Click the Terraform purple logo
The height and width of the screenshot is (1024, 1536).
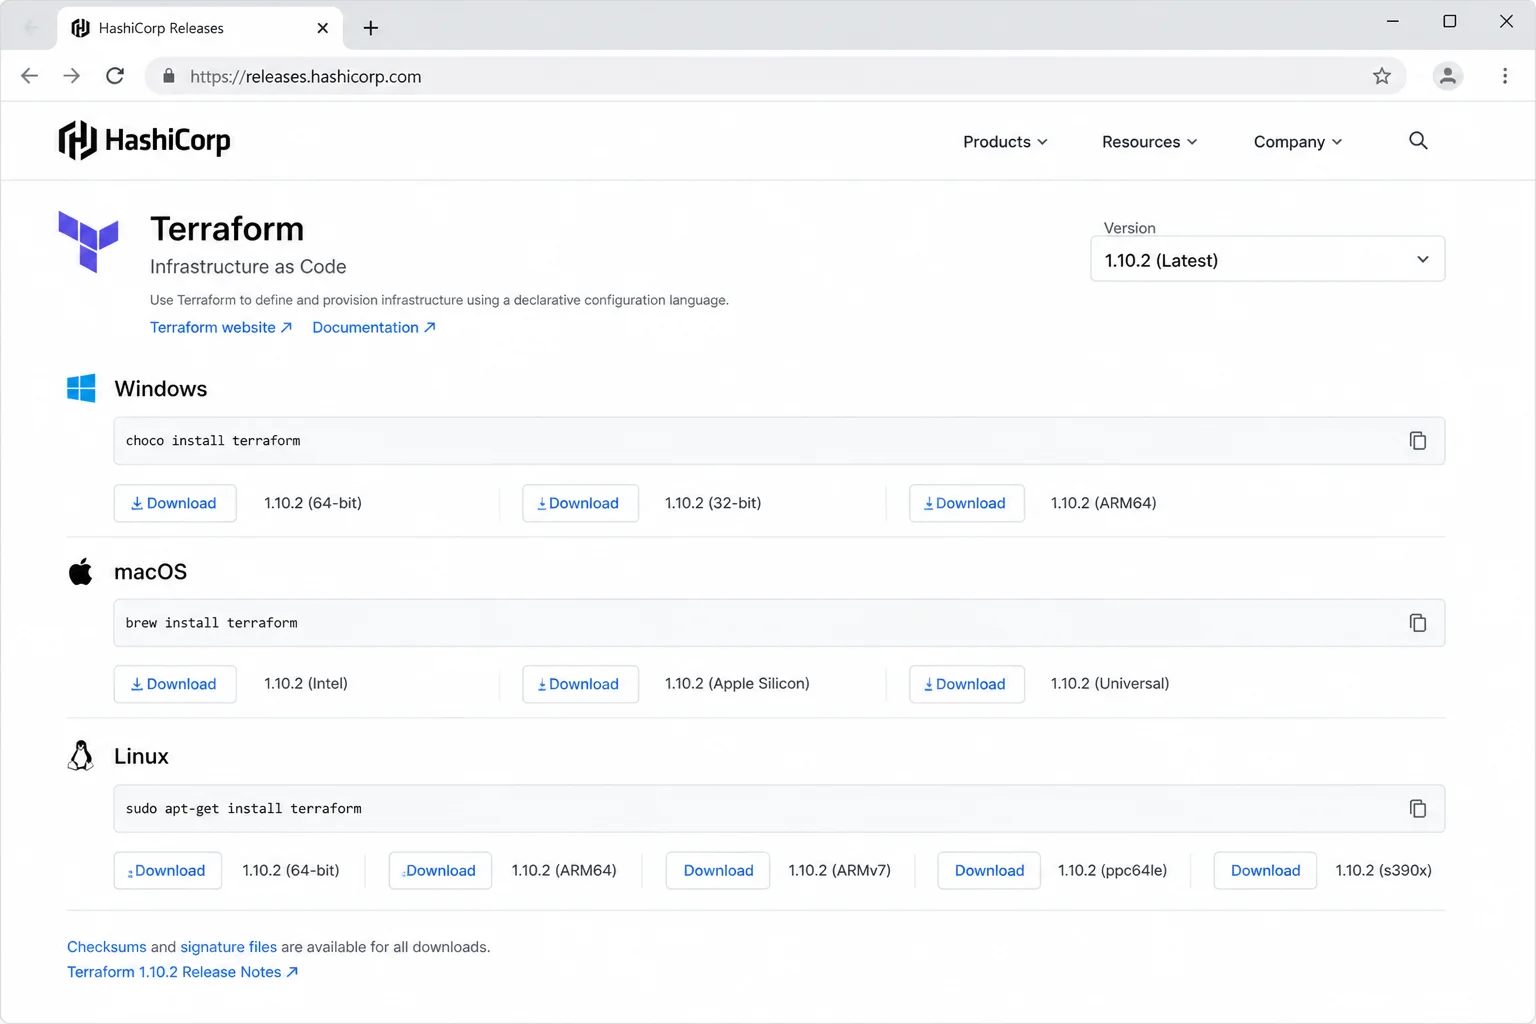[x=88, y=241]
